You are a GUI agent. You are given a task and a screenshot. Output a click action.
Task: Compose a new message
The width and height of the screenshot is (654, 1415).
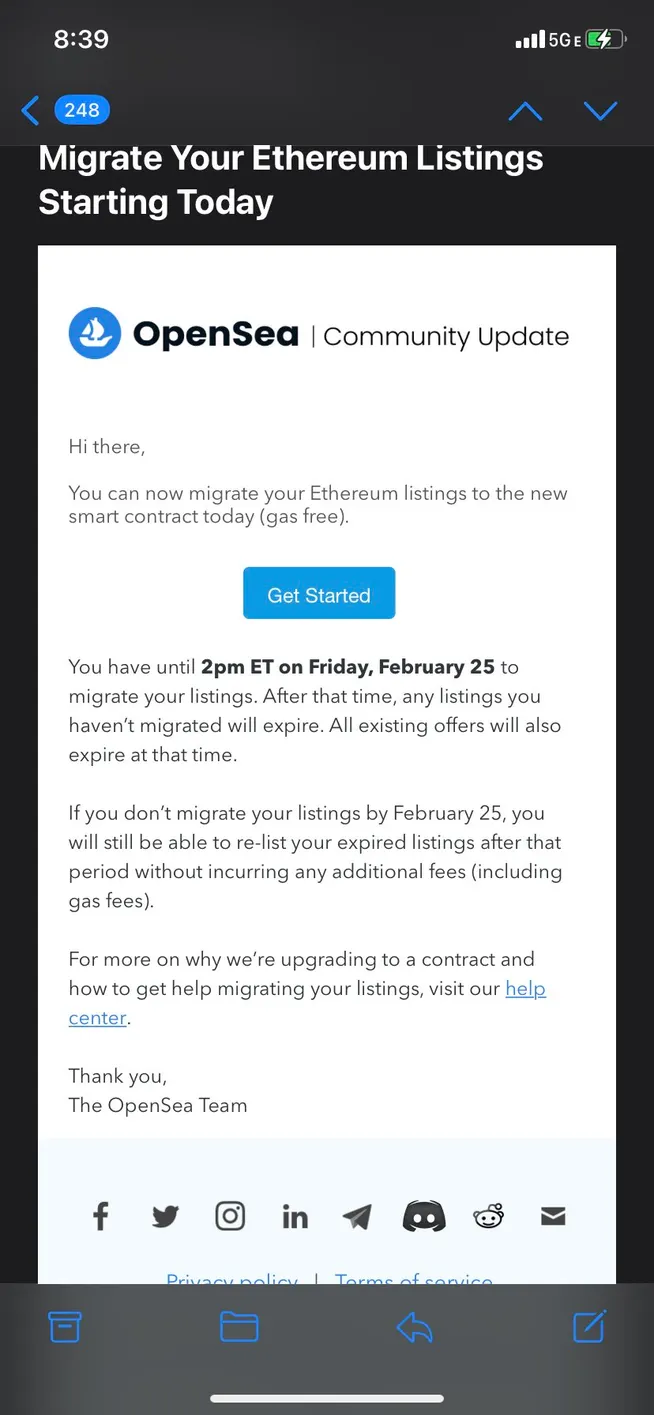(x=588, y=1327)
